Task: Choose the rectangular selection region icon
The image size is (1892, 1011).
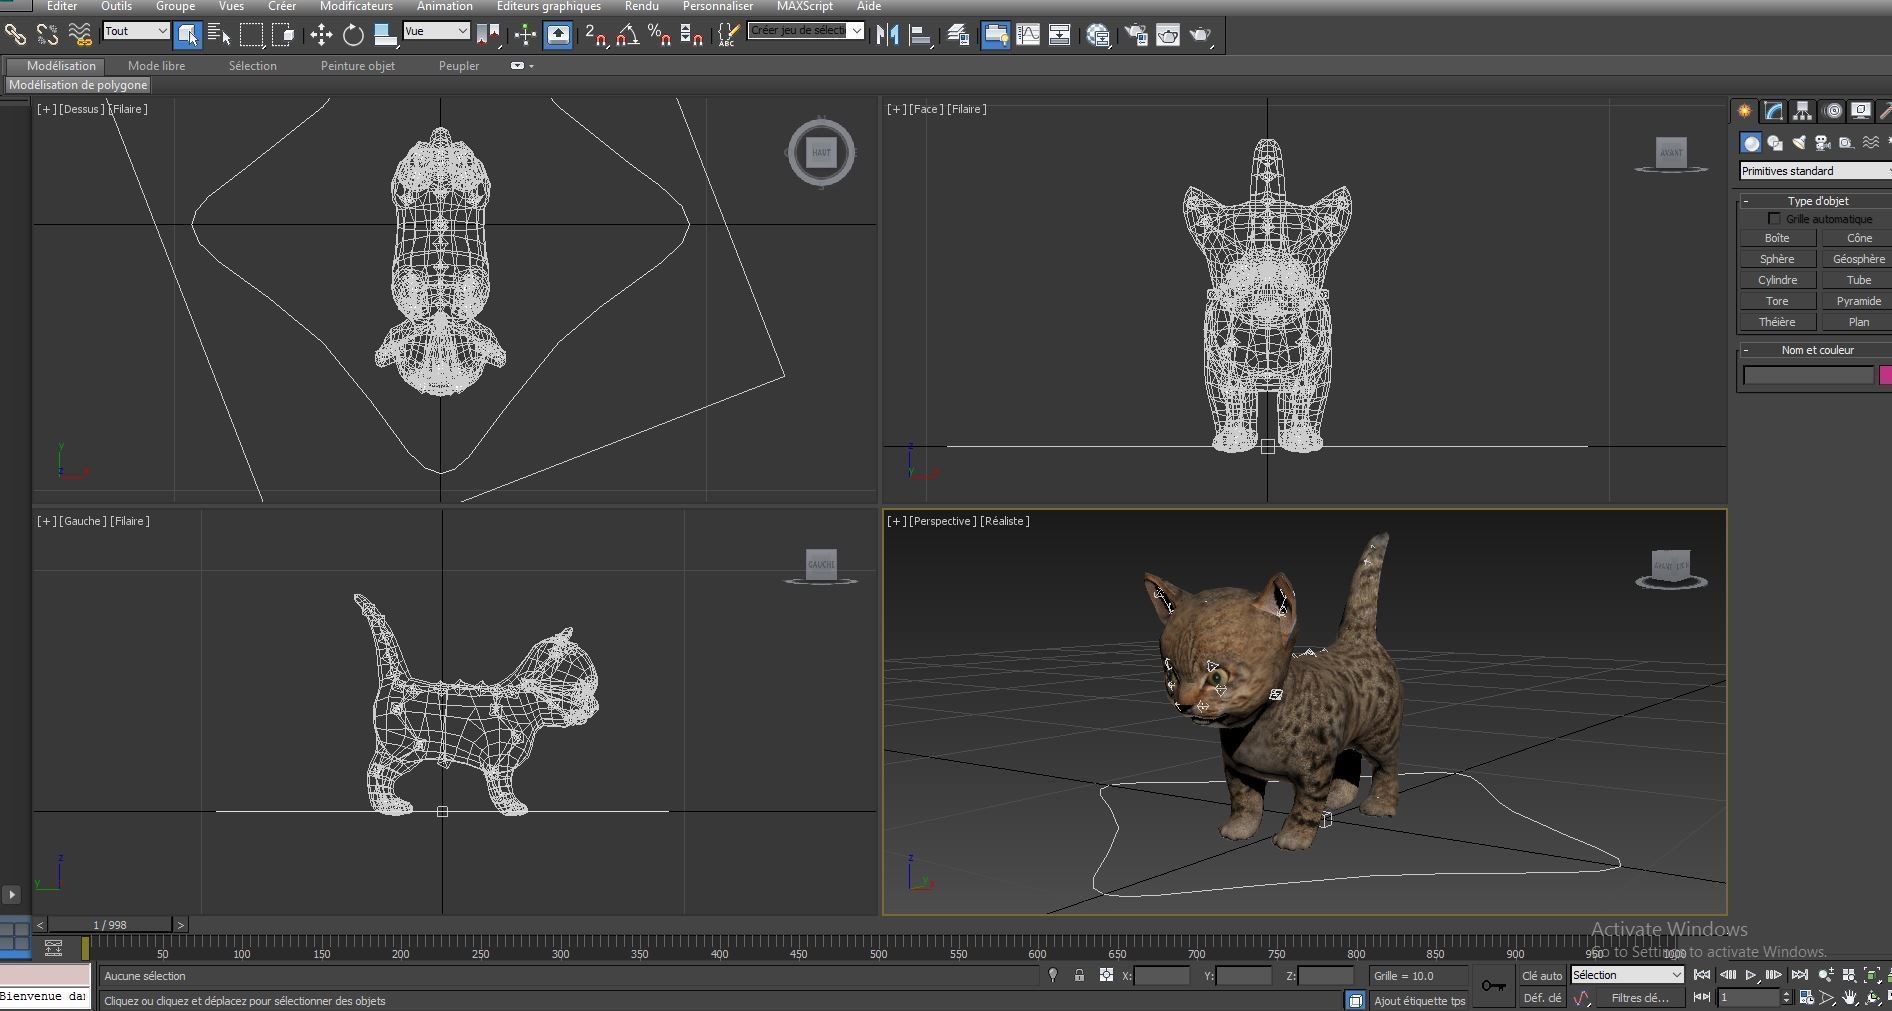Action: tap(252, 35)
